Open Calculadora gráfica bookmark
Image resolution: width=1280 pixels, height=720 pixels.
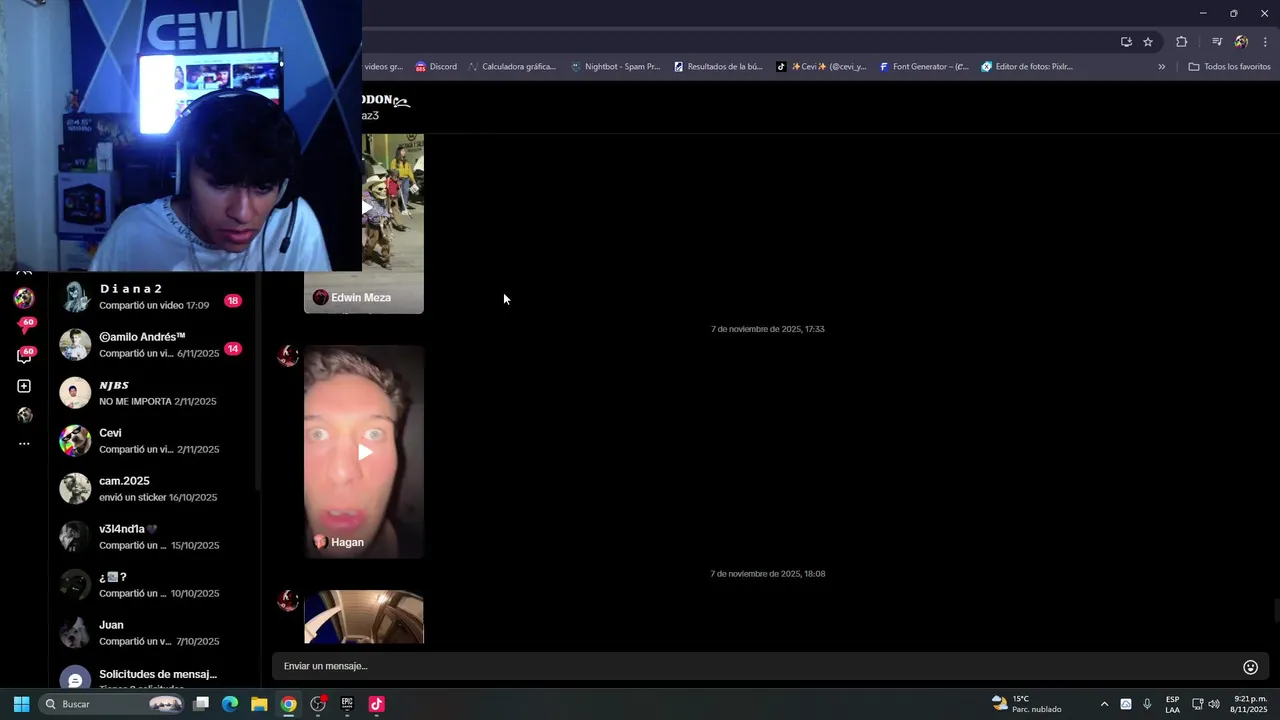512,67
